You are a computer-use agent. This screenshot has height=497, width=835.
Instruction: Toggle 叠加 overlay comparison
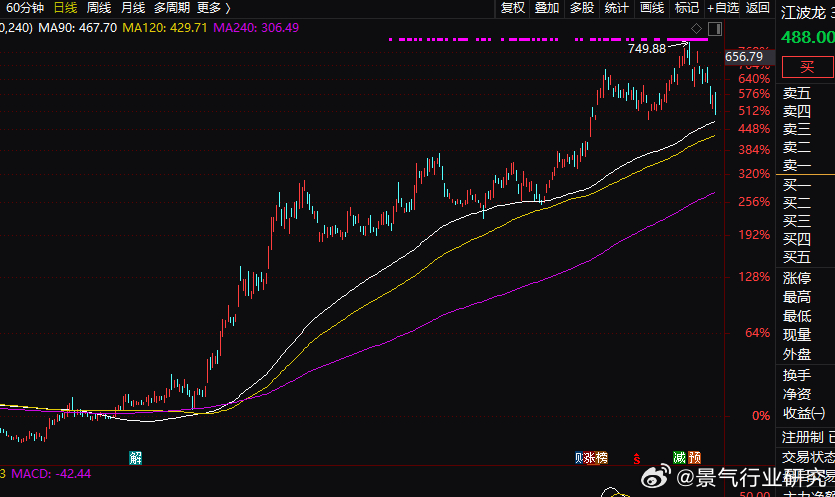(547, 8)
